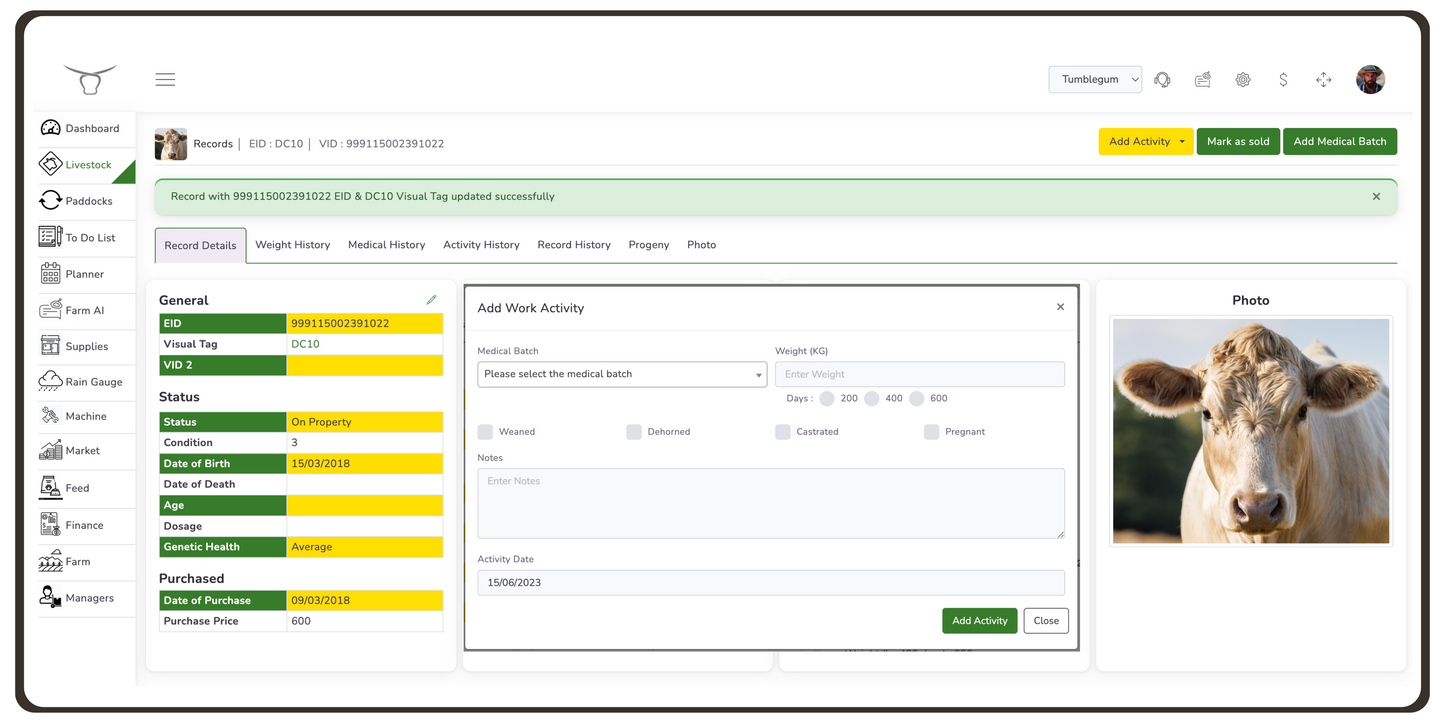Enable the Weaned checkbox

point(486,431)
